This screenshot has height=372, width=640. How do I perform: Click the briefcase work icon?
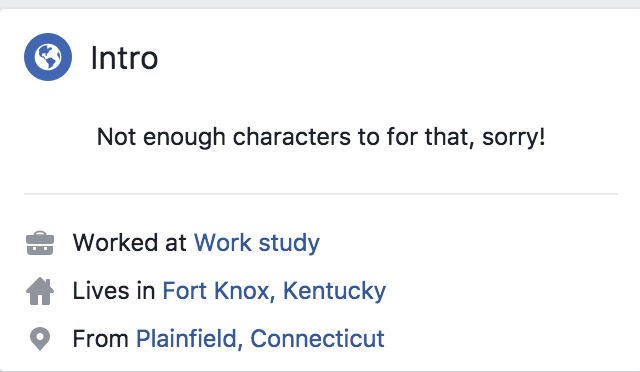(40, 243)
